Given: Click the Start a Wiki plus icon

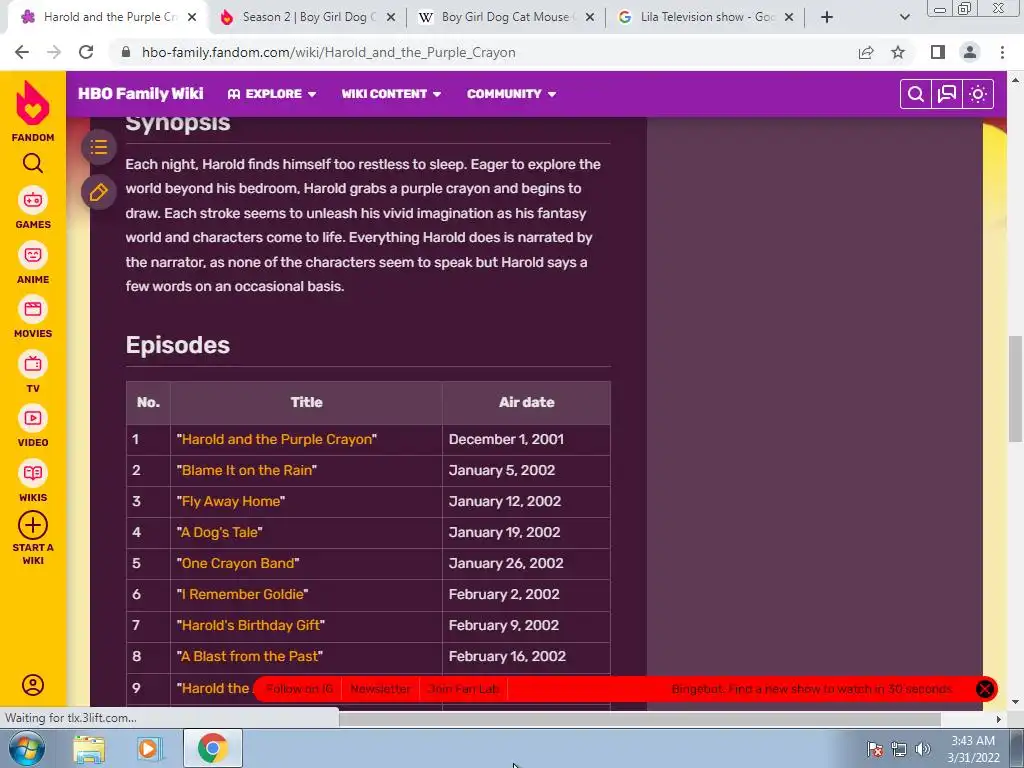Looking at the screenshot, I should 33,525.
